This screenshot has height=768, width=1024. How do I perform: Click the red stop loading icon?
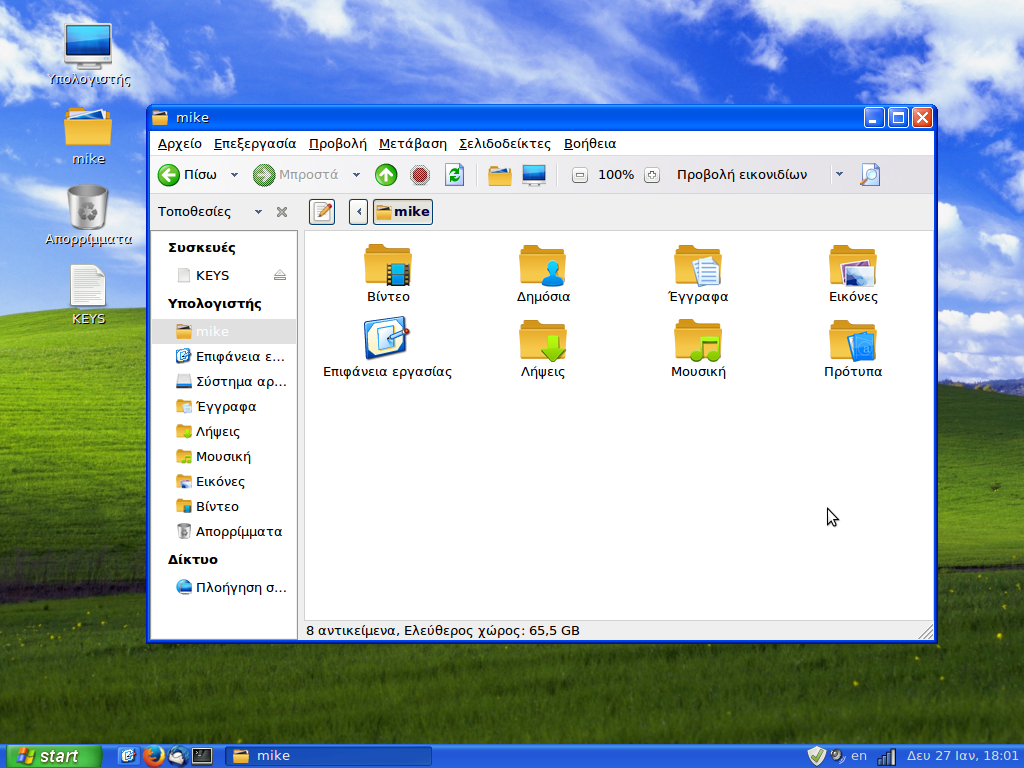pos(420,175)
